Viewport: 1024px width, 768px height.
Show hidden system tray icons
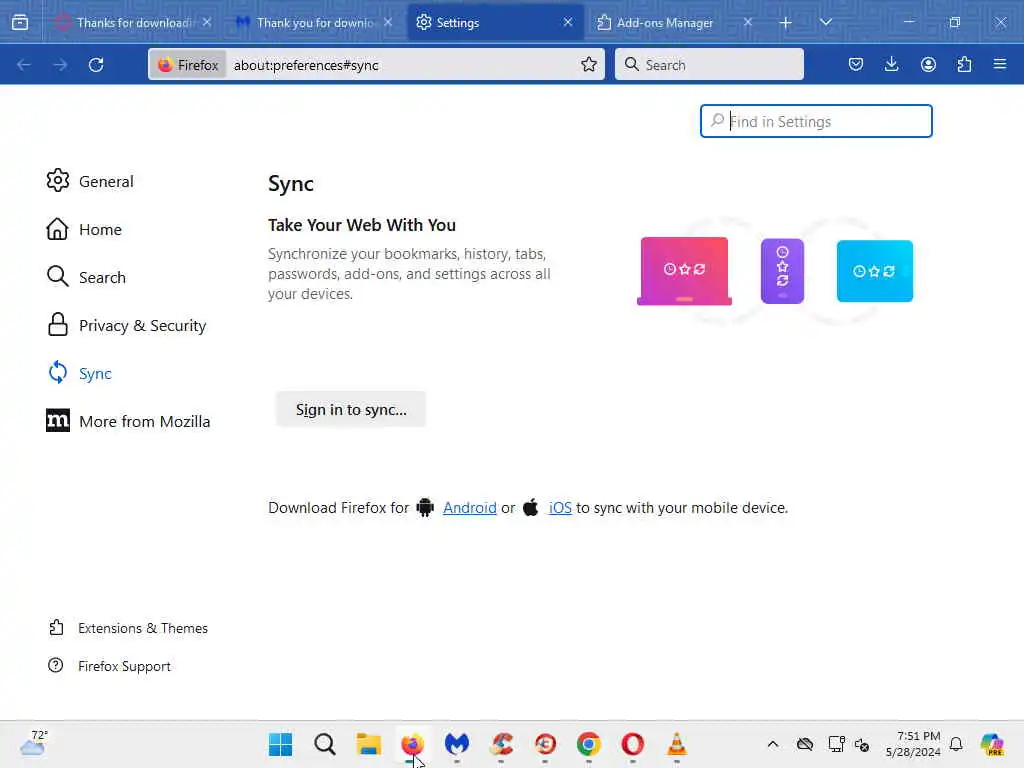click(773, 744)
